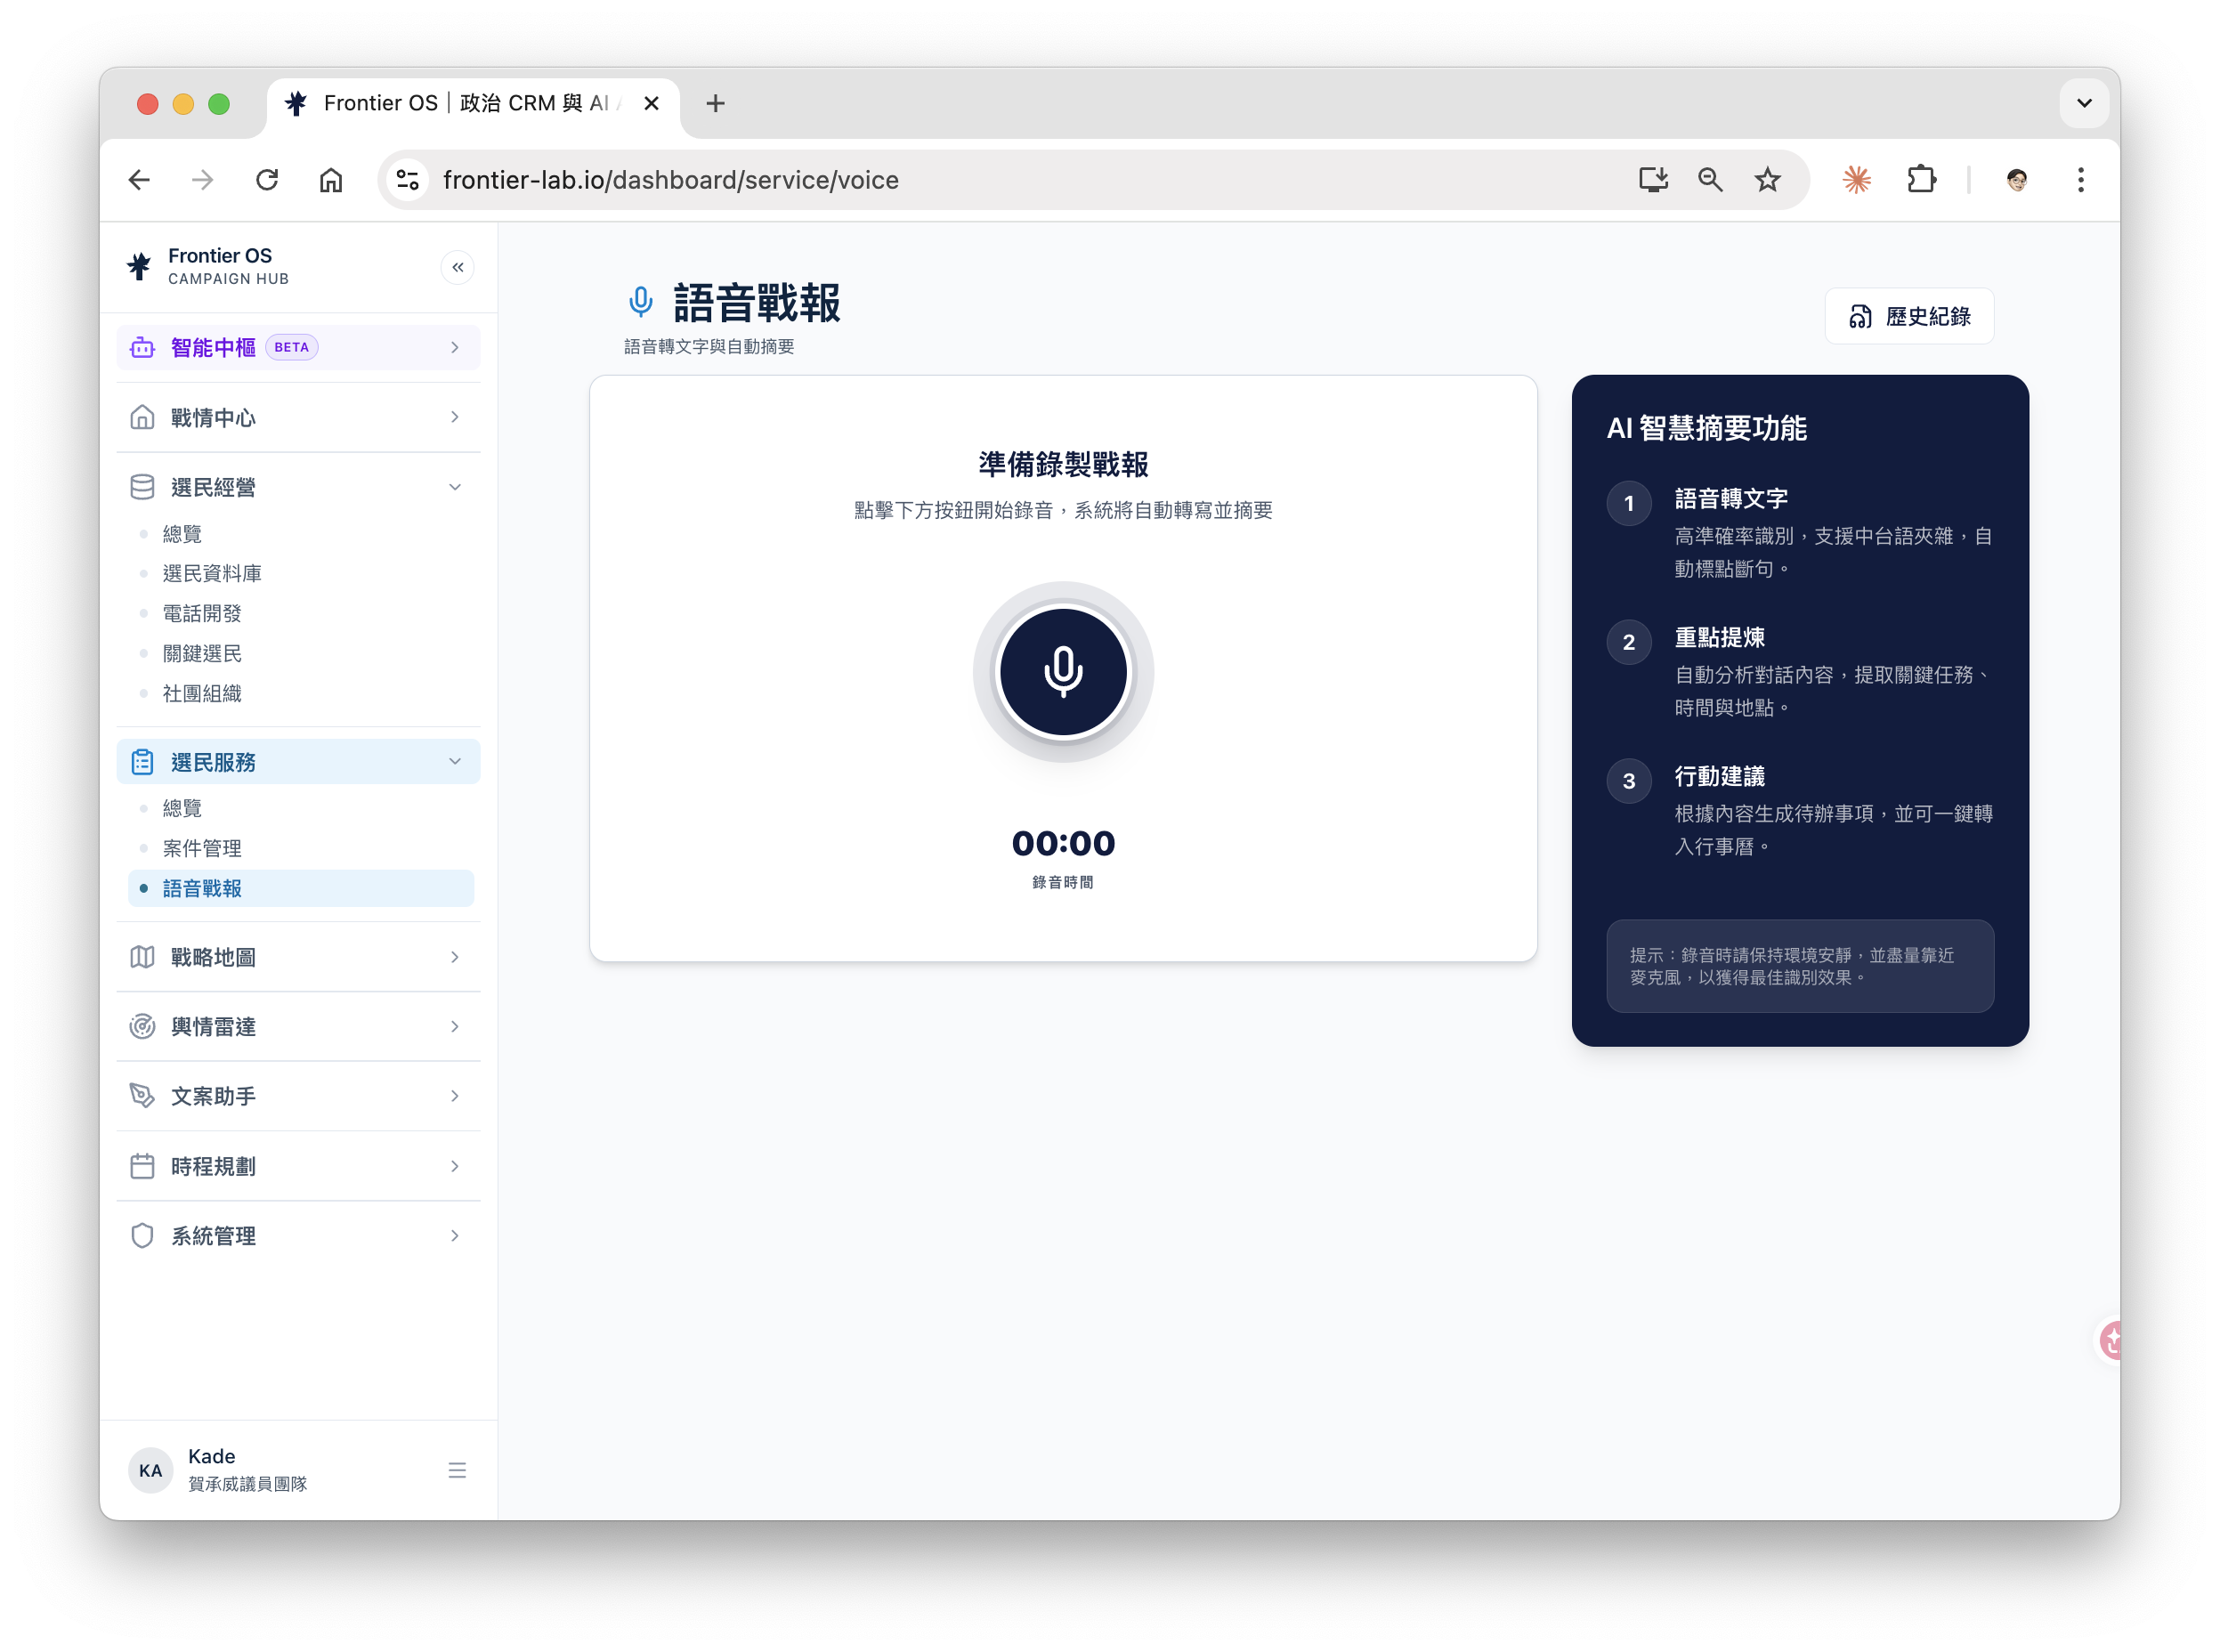The height and width of the screenshot is (1652, 2220).
Task: Reload the page
Action: coord(266,180)
